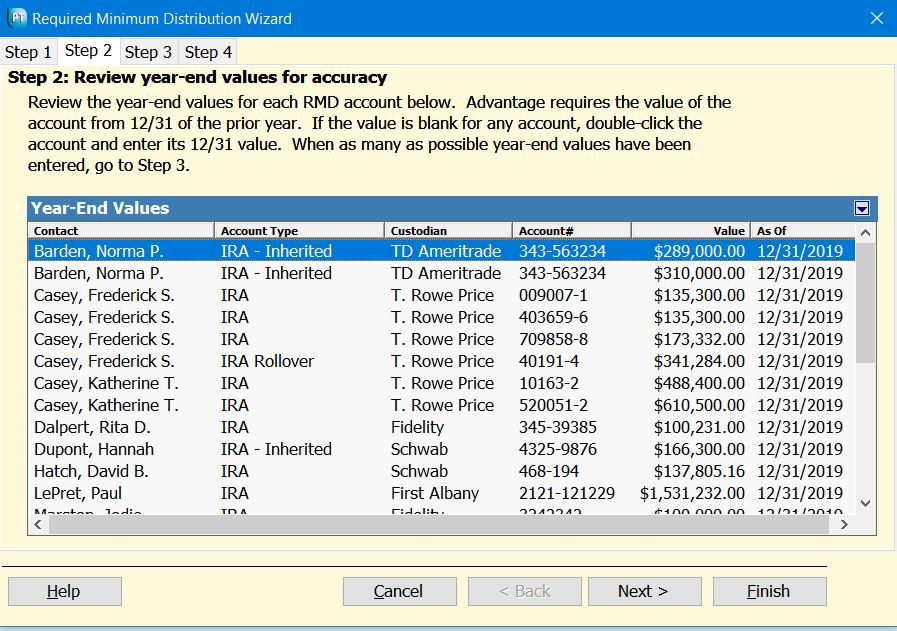Image resolution: width=897 pixels, height=631 pixels.
Task: Cancel the Required Minimum Distribution Wizard
Action: click(399, 591)
